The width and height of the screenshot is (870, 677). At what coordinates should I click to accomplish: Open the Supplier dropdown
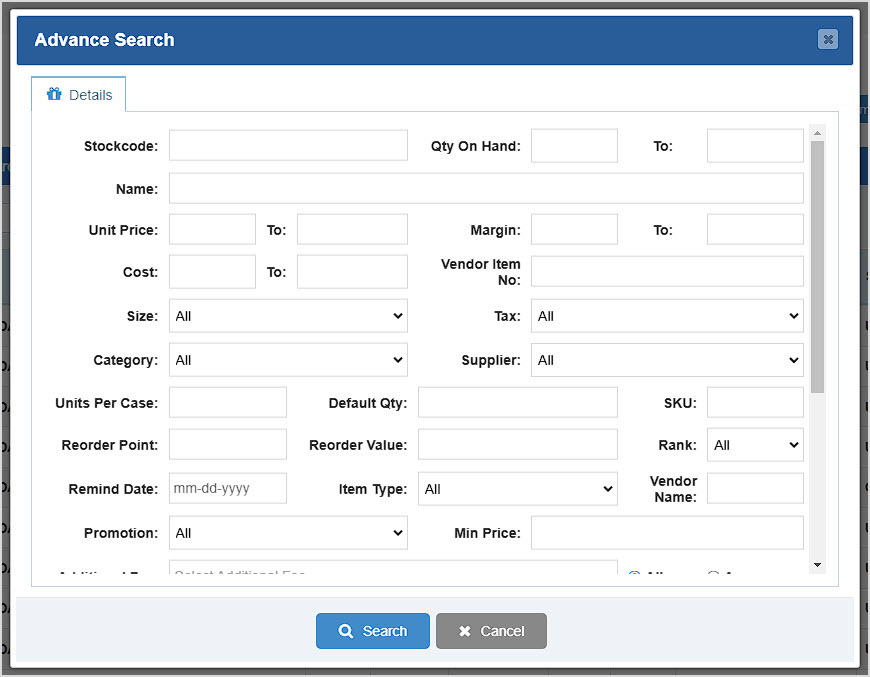(666, 358)
